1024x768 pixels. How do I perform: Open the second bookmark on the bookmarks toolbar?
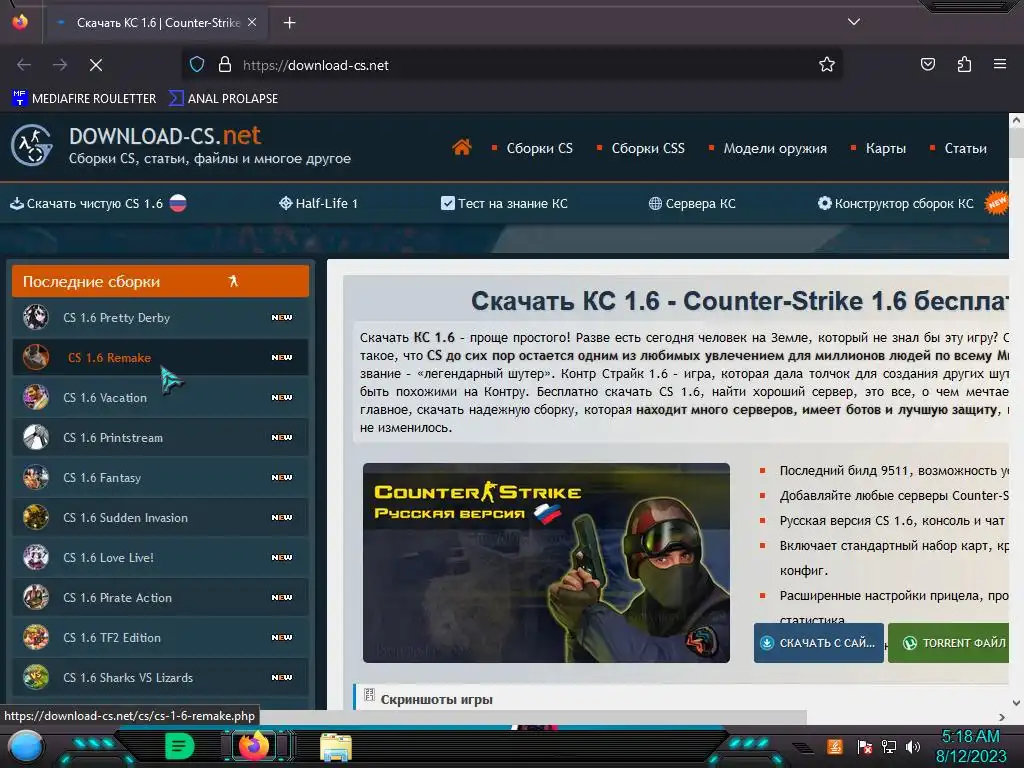click(223, 99)
